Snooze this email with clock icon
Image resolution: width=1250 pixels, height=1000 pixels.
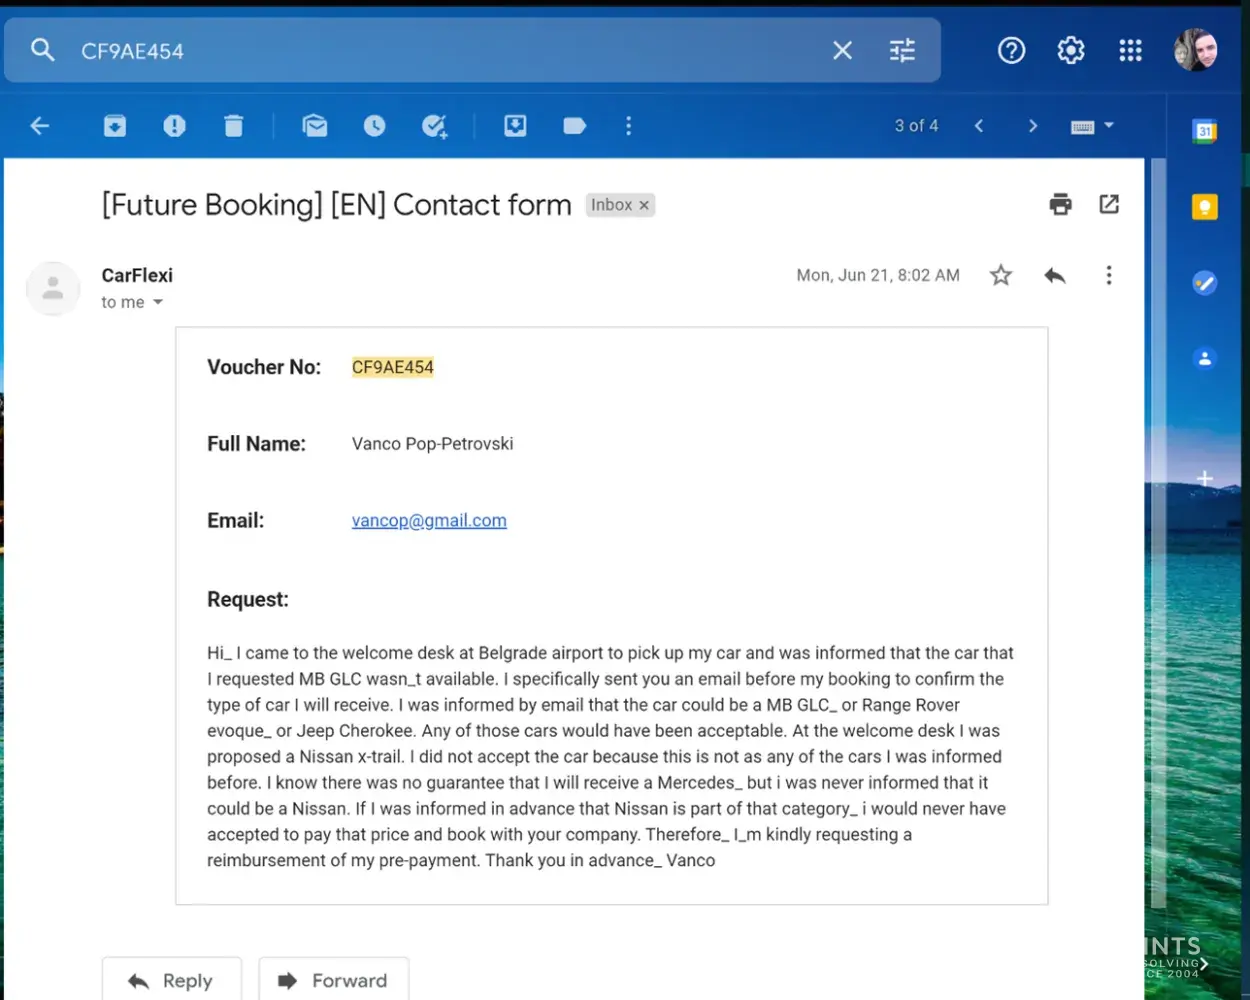click(x=375, y=126)
